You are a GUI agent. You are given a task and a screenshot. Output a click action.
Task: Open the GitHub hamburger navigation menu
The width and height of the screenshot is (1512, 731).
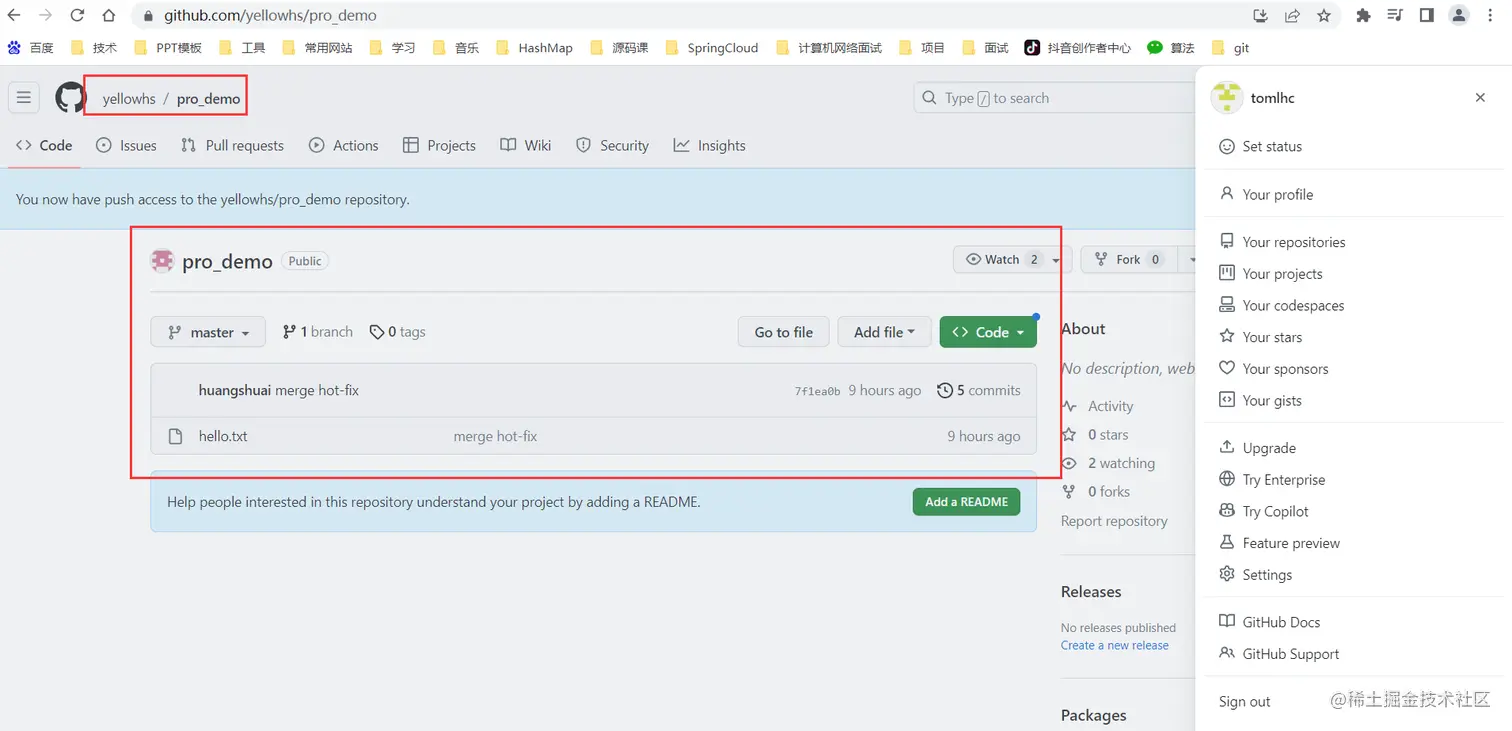click(24, 97)
